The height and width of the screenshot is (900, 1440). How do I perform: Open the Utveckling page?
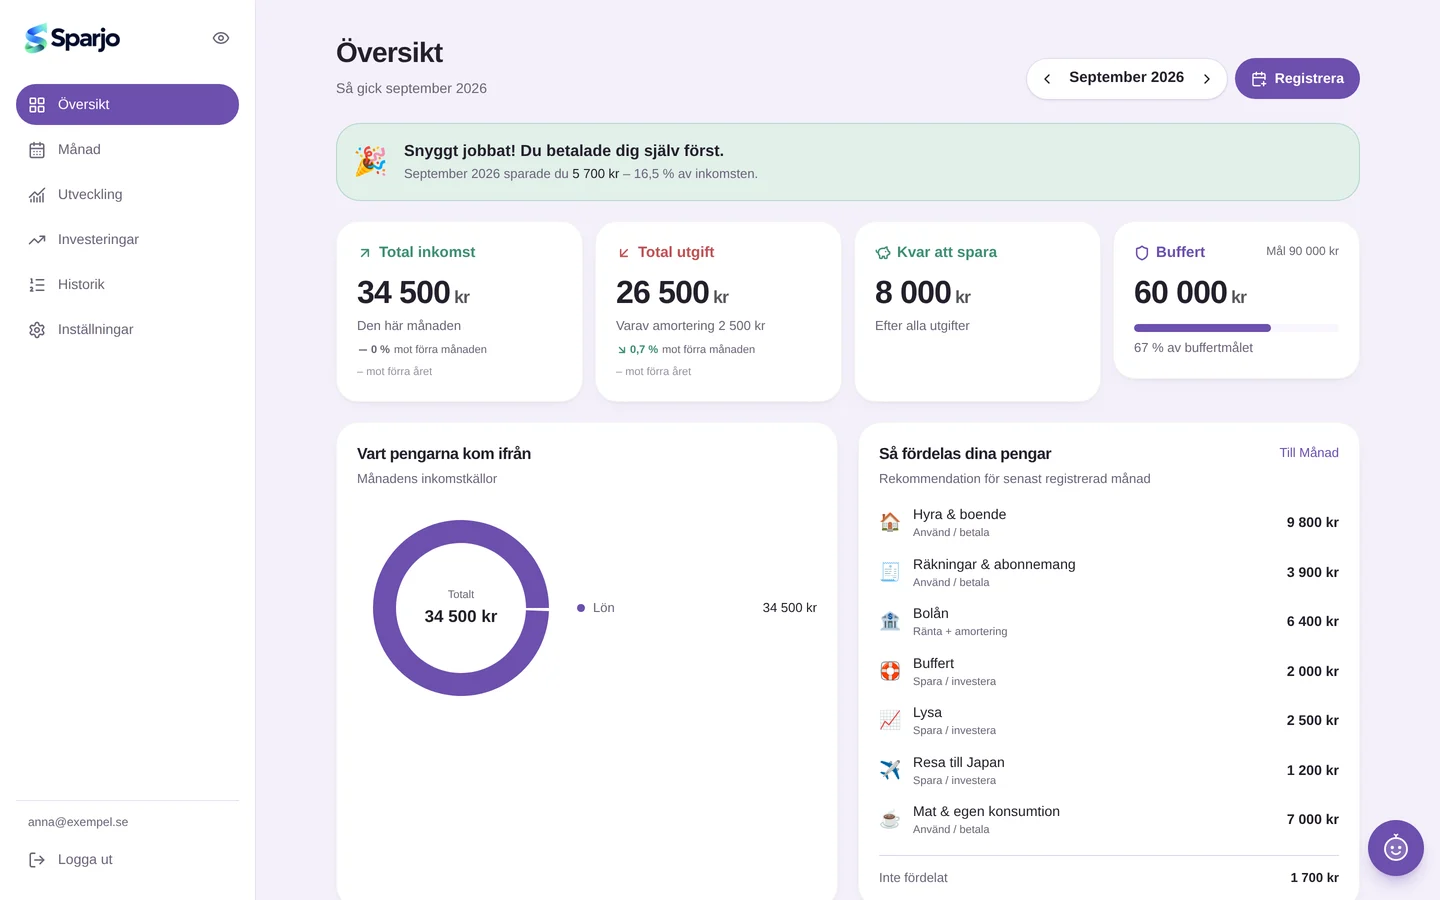pyautogui.click(x=127, y=194)
